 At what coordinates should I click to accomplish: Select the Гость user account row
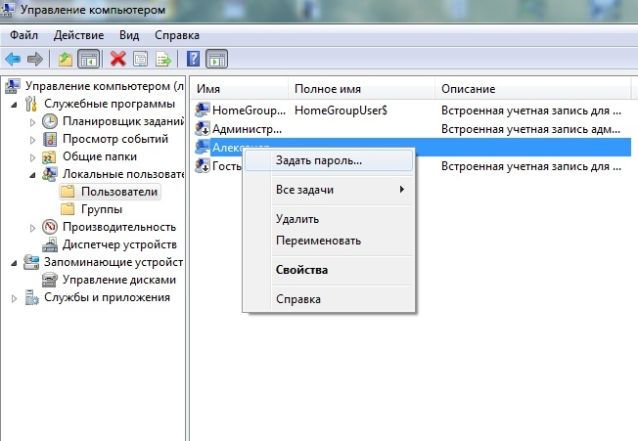click(224, 165)
